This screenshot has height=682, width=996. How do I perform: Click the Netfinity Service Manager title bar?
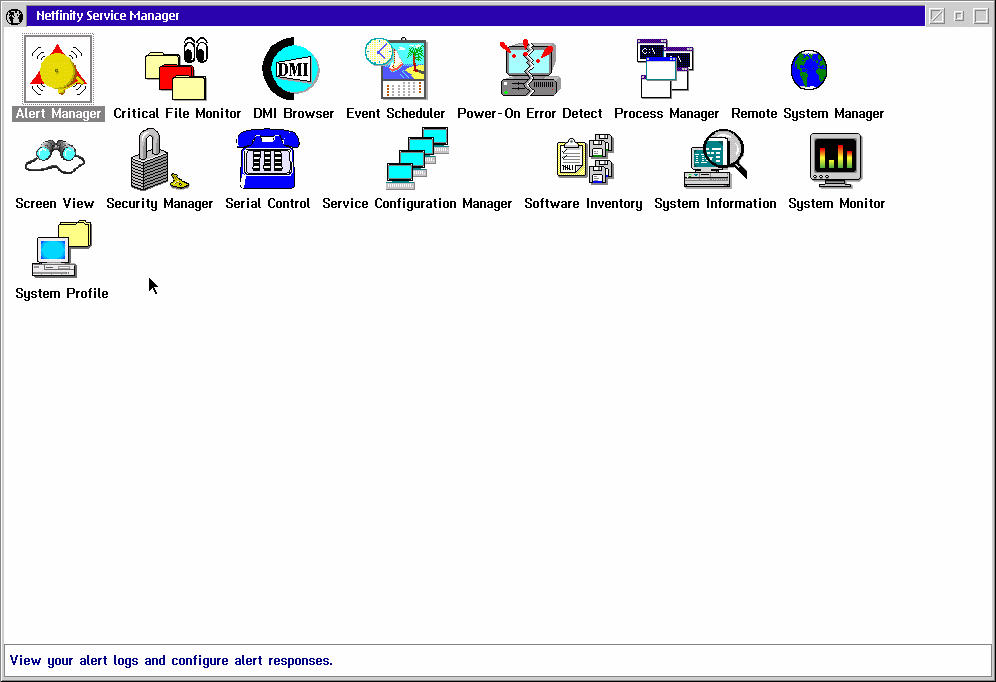pyautogui.click(x=475, y=16)
